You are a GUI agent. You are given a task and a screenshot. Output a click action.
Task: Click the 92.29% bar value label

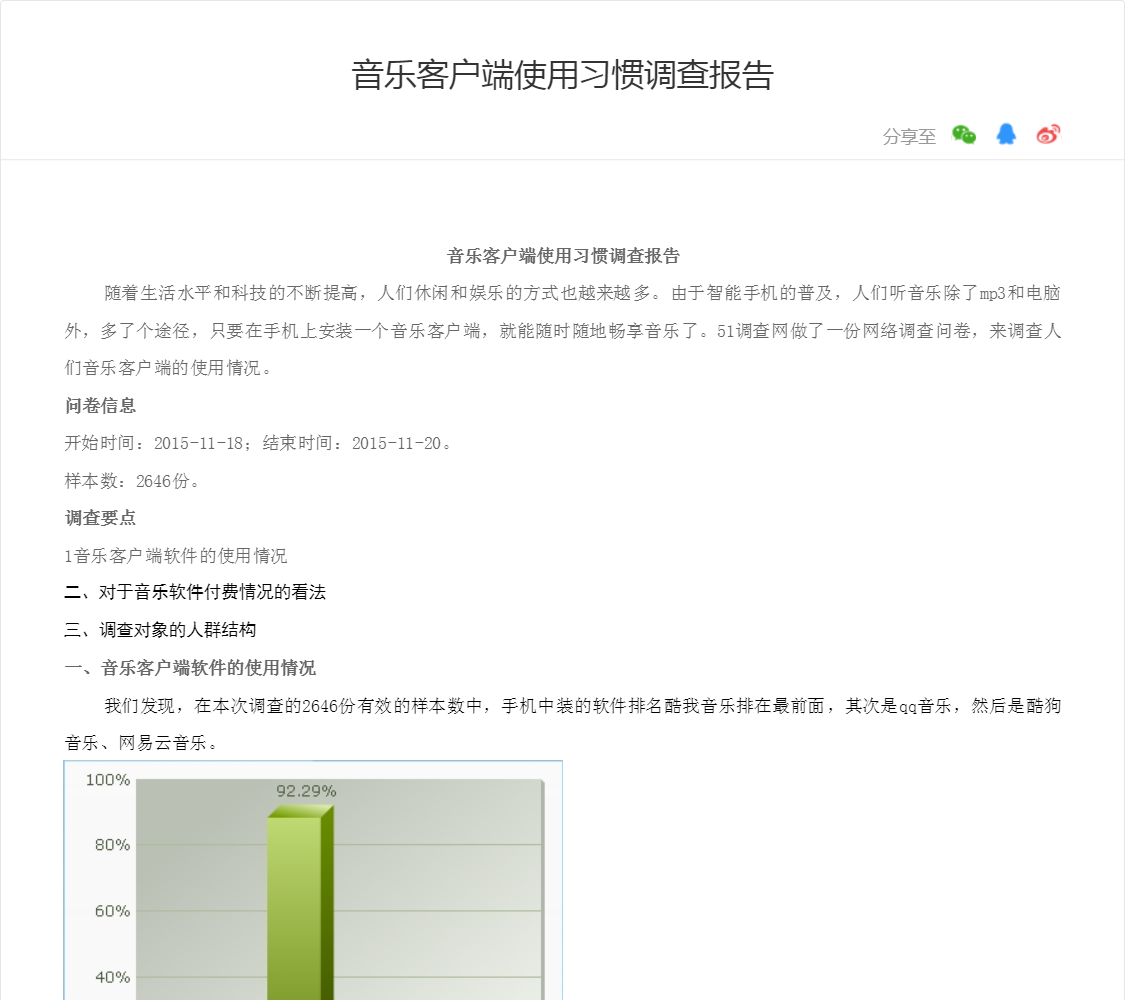[306, 791]
